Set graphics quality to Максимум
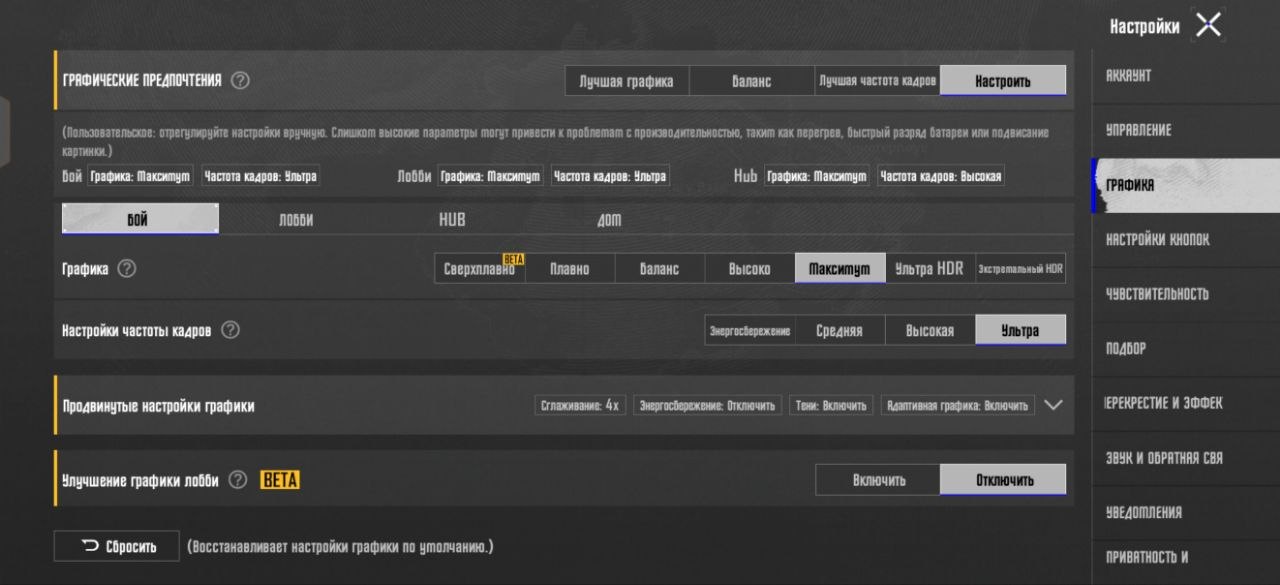The image size is (1280, 585). tap(840, 269)
